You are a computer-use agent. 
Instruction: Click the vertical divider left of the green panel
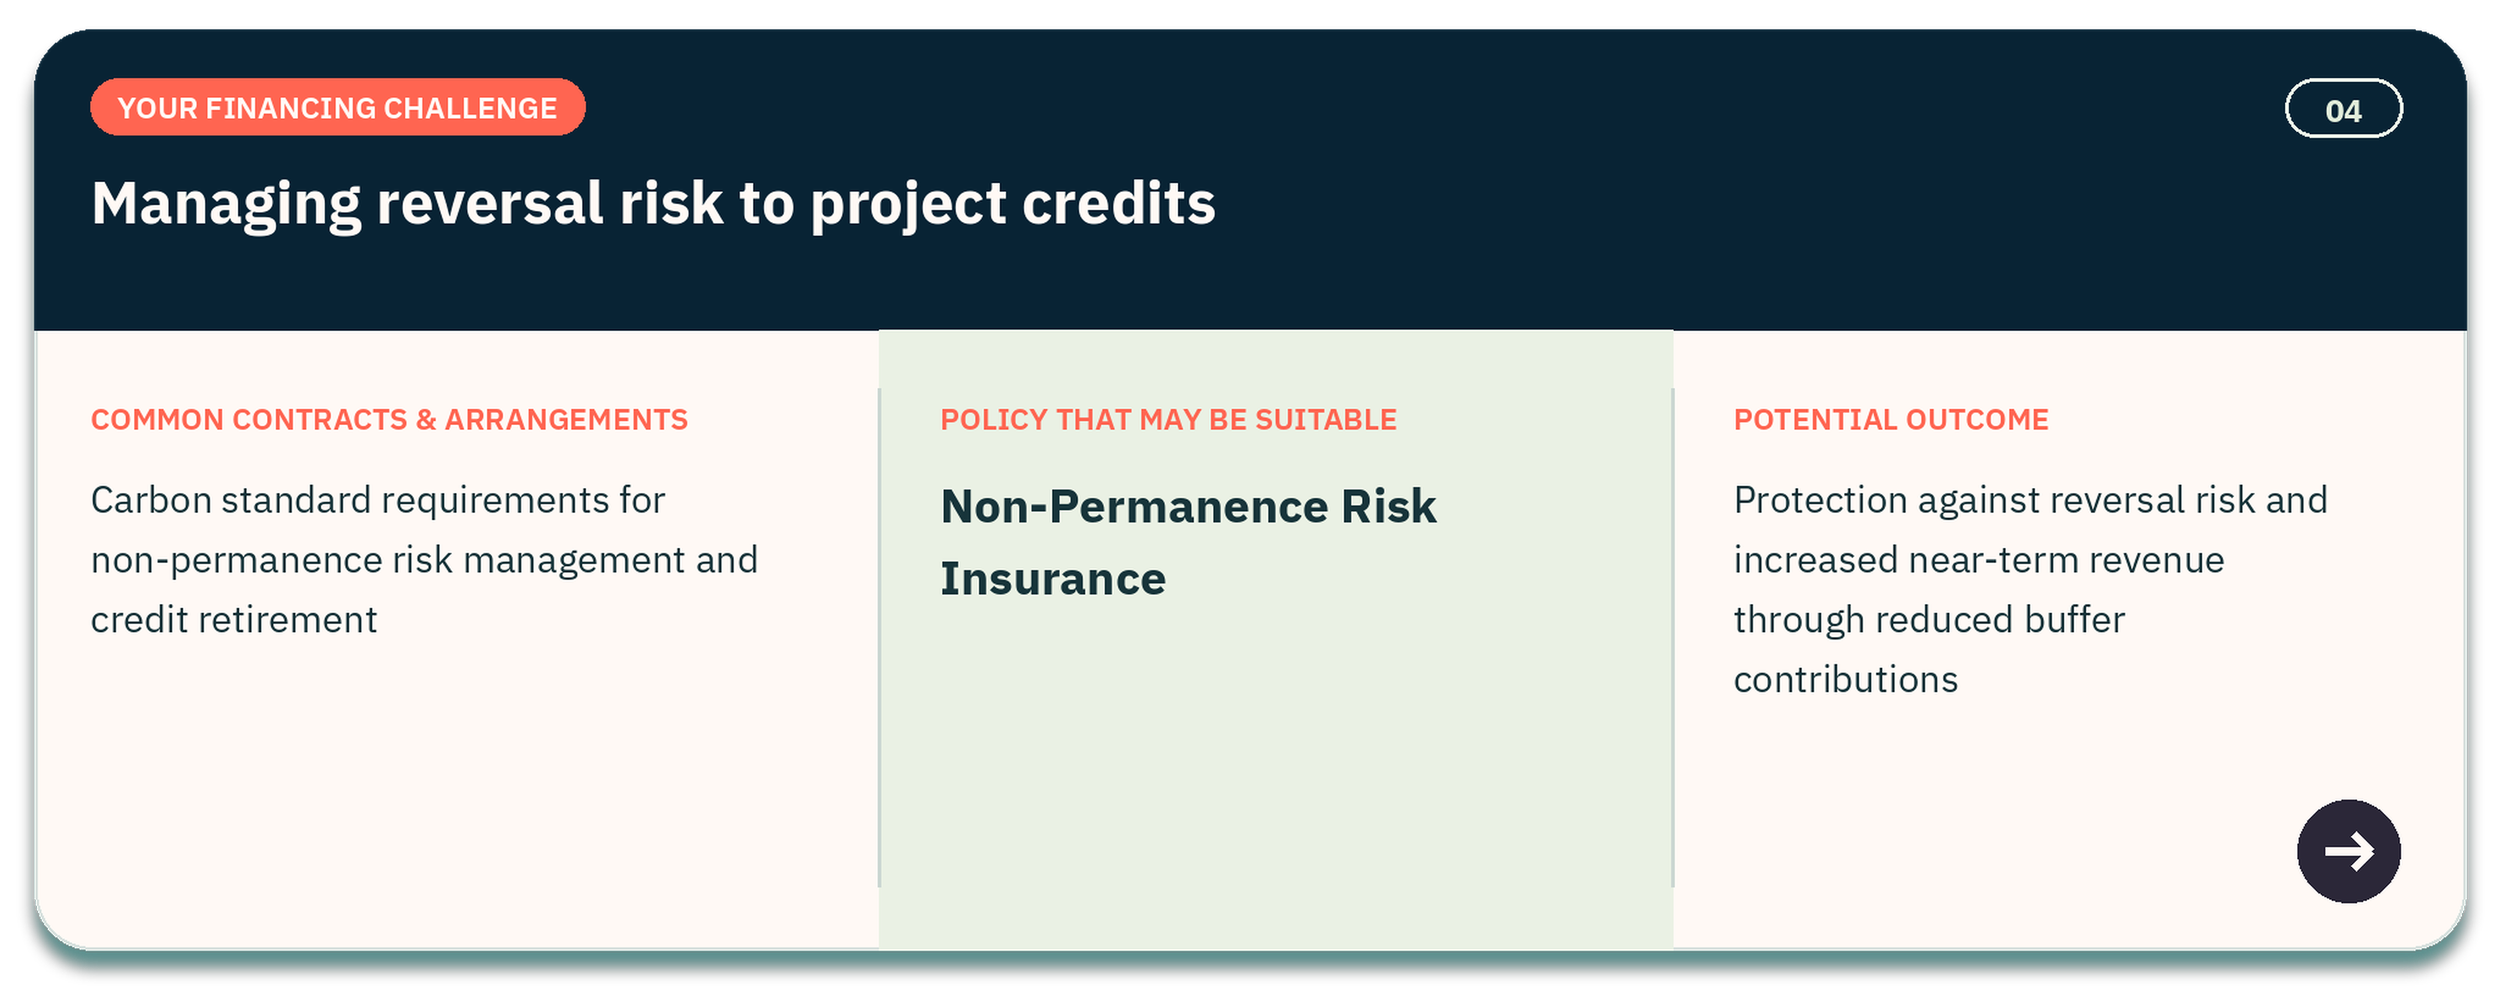879,638
